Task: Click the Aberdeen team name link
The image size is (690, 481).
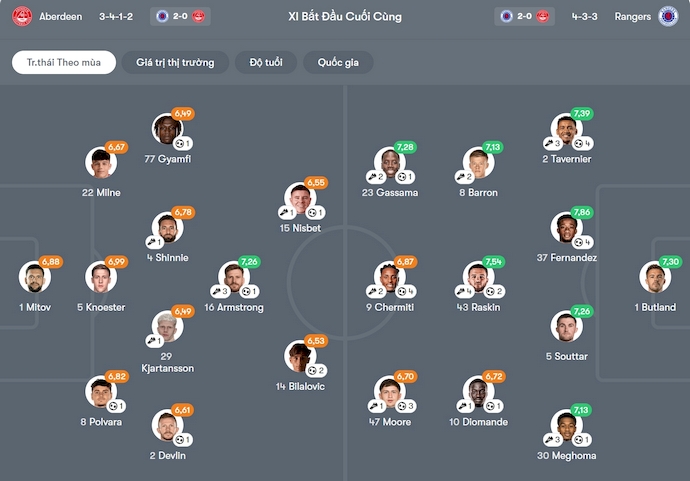Action: pyautogui.click(x=61, y=17)
